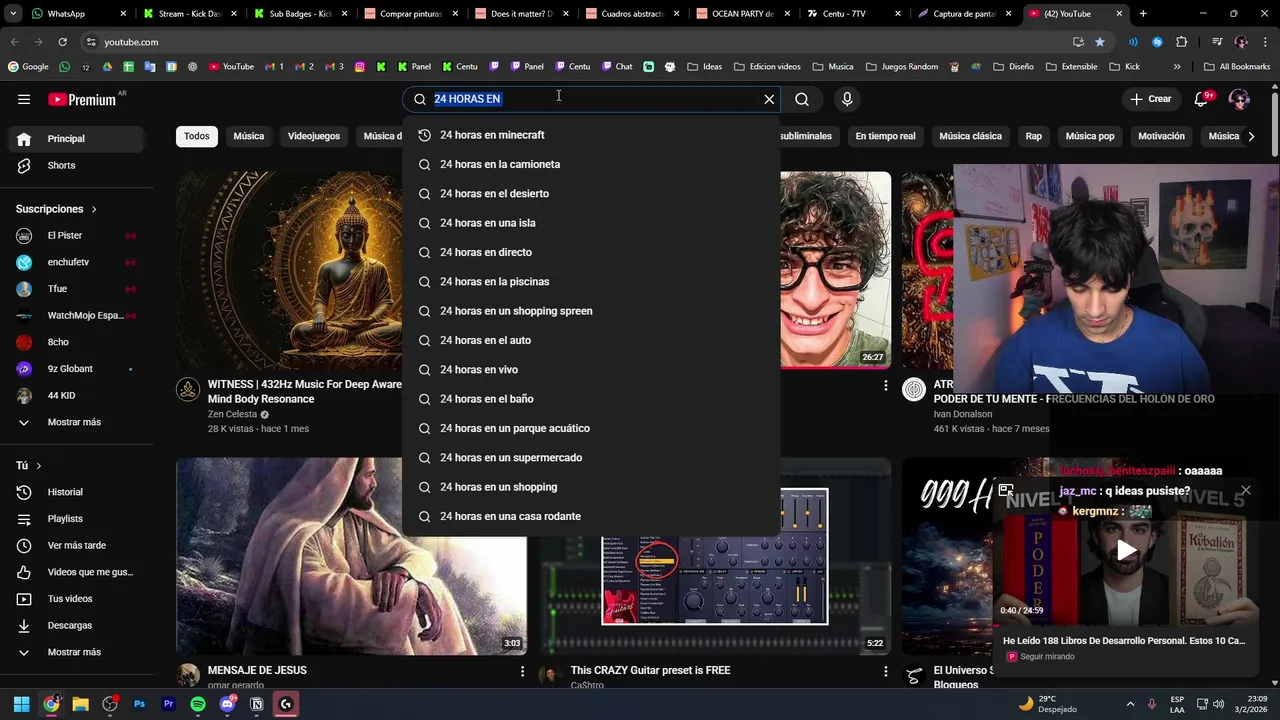The width and height of the screenshot is (1280, 720).
Task: Open MENSAJE DE JESUS video thumbnail
Action: [x=351, y=556]
